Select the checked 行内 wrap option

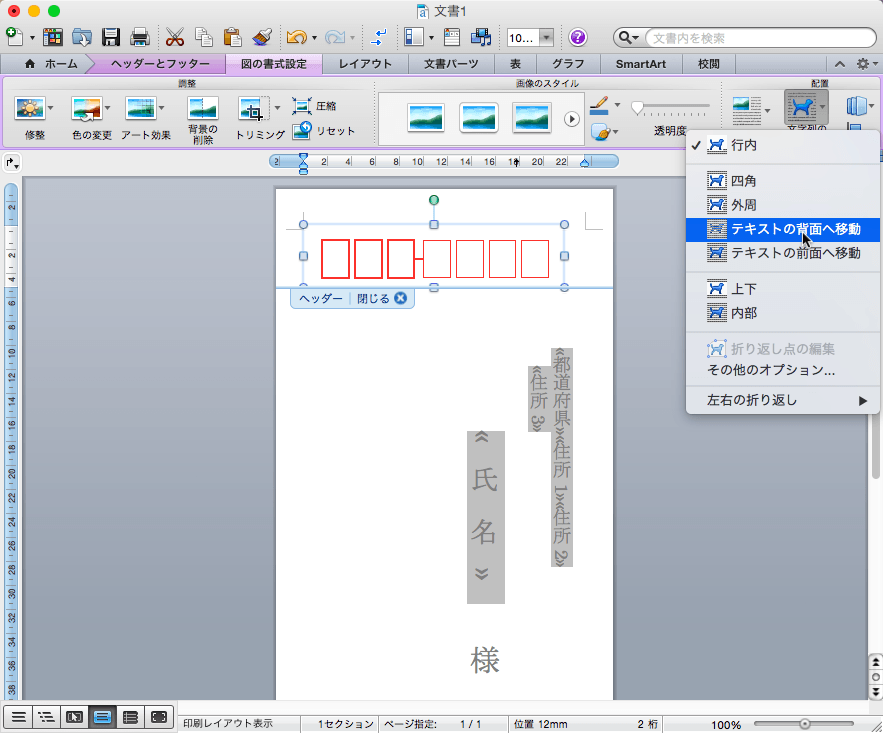pyautogui.click(x=745, y=146)
